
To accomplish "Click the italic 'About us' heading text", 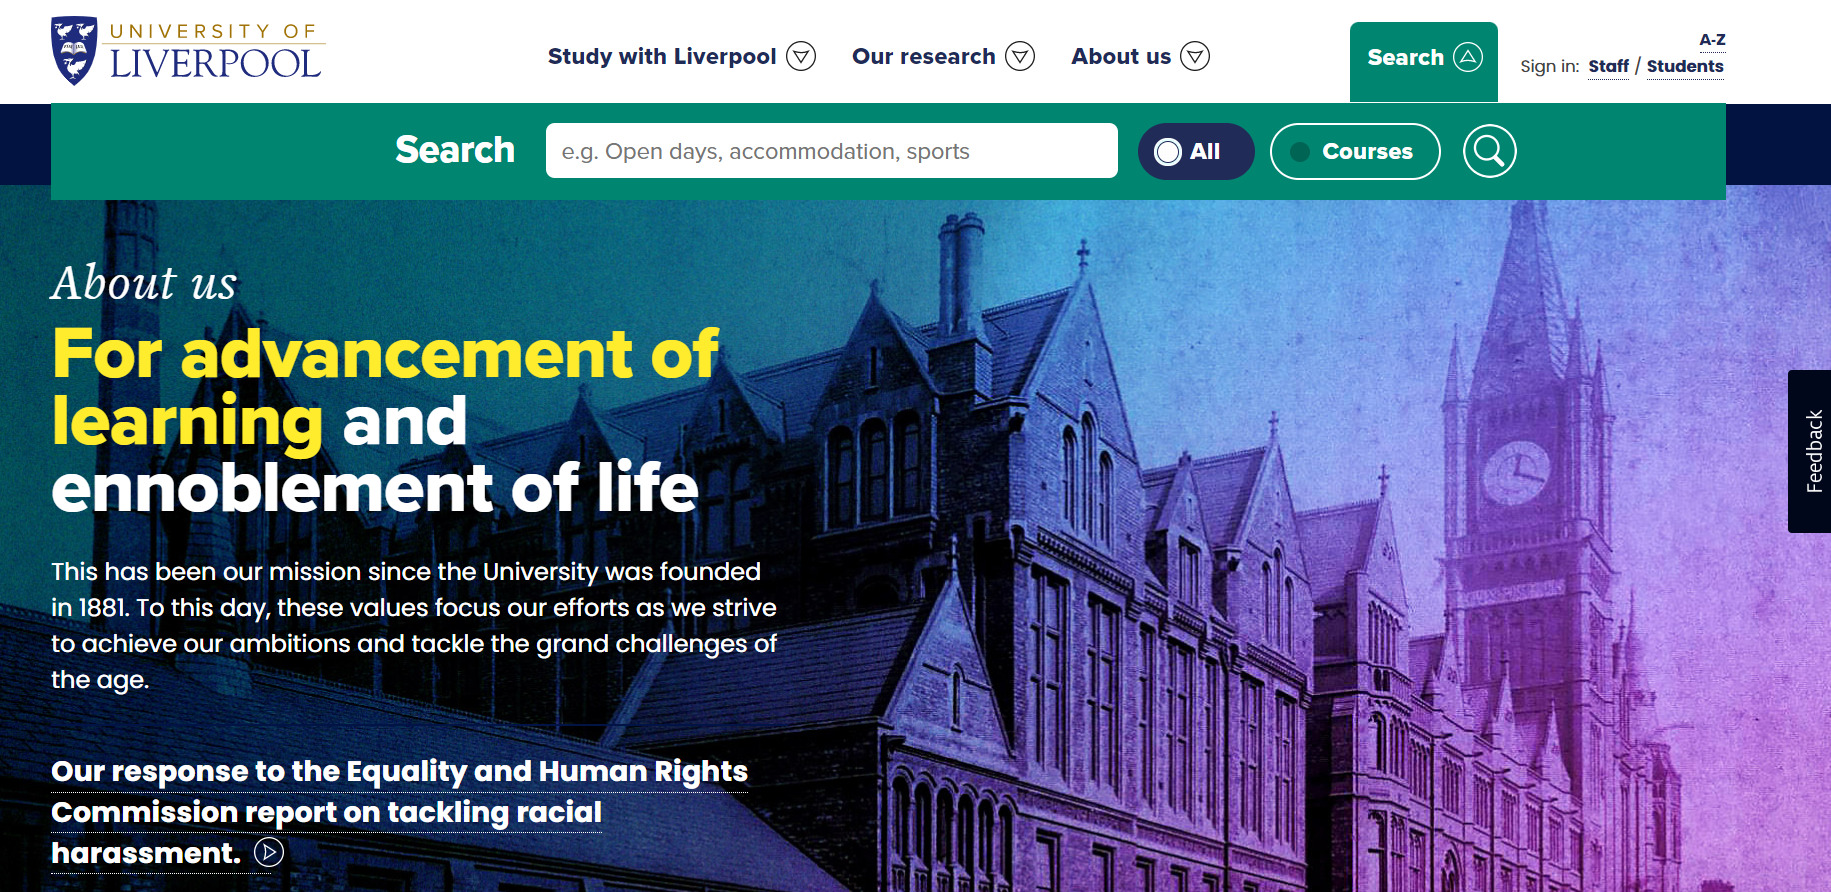I will coord(144,283).
